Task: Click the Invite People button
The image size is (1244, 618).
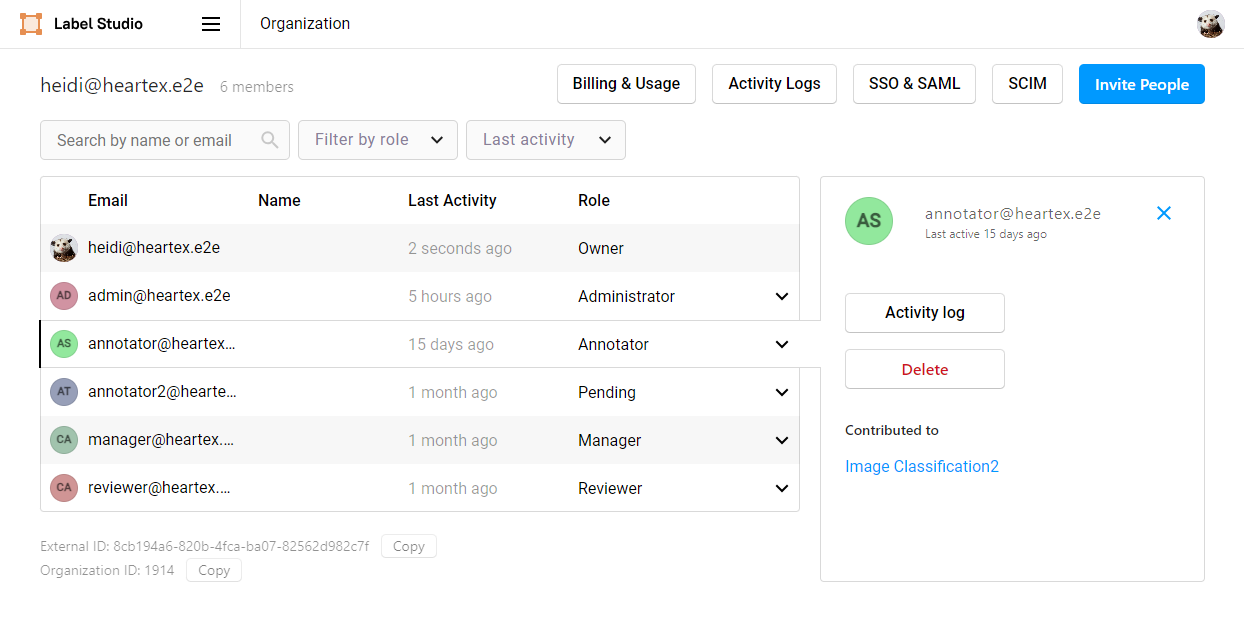Action: (1141, 84)
